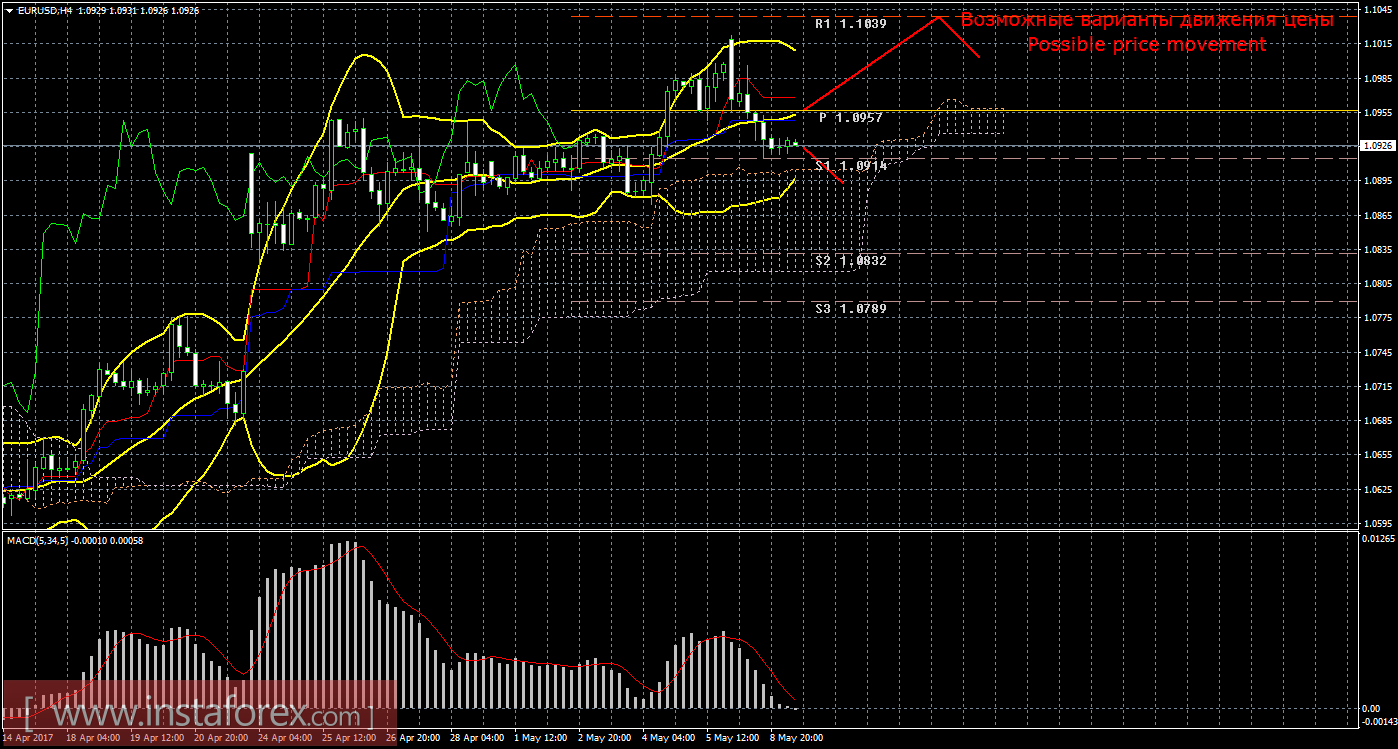Click the 1.0625 price axis value
The image size is (1398, 749).
click(1378, 489)
